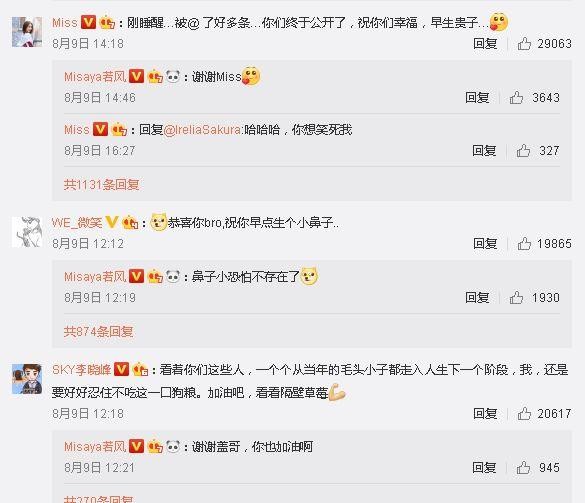The height and width of the screenshot is (503, 585).
Task: Reply to SKY李晓峰's comment posted at 12:18
Action: tap(485, 413)
